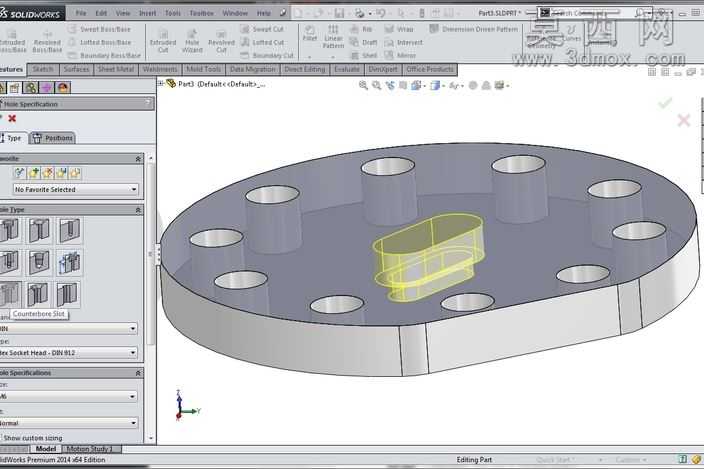
Task: Open the hole Size dropdown
Action: click(68, 396)
